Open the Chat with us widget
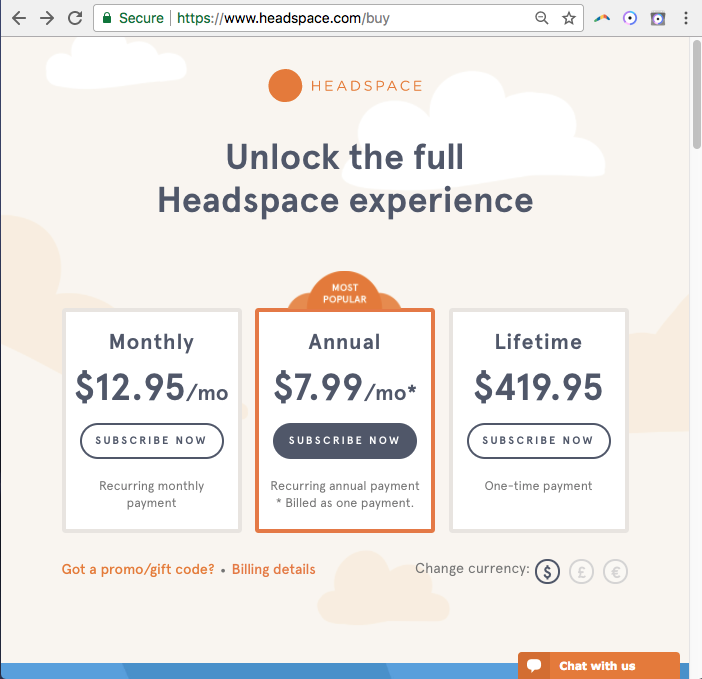Screen dimensions: 702x679 click(x=599, y=666)
